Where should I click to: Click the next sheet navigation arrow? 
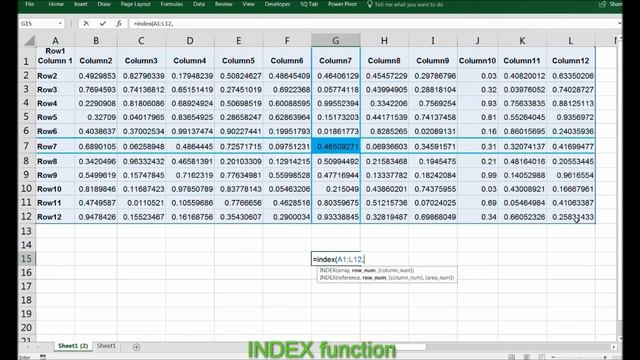tap(39, 347)
